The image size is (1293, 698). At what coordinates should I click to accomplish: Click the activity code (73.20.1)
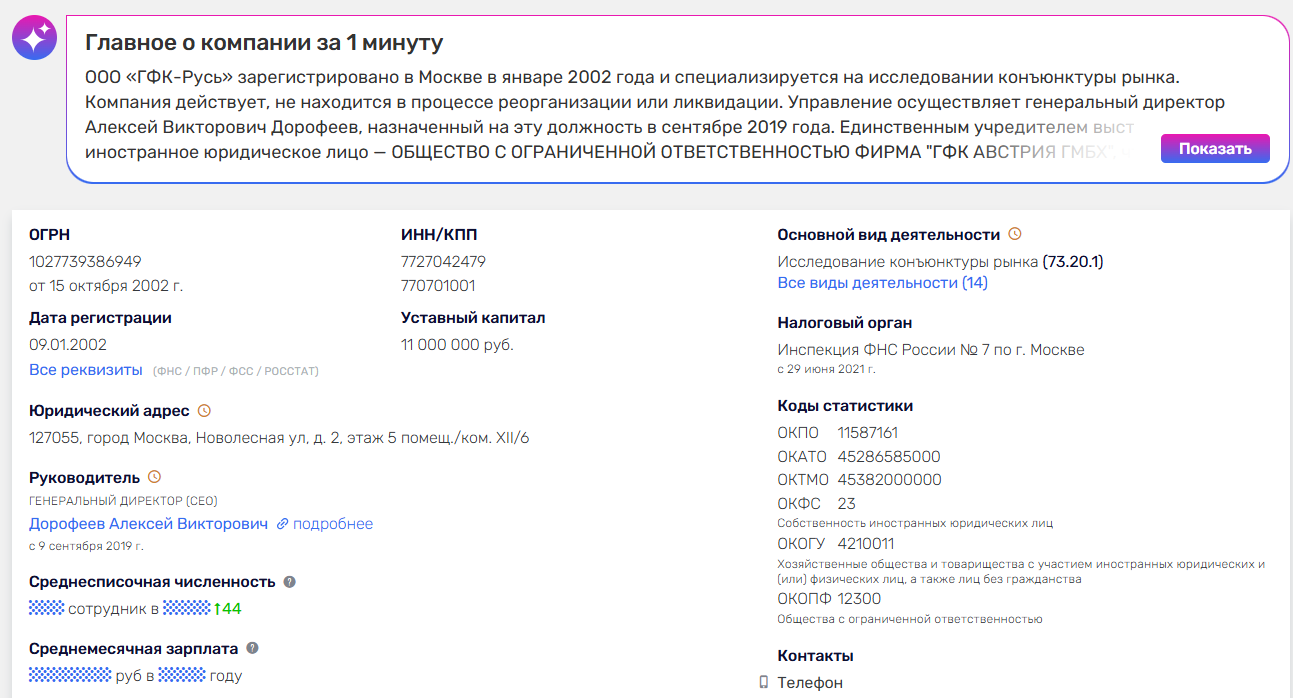pos(1073,262)
